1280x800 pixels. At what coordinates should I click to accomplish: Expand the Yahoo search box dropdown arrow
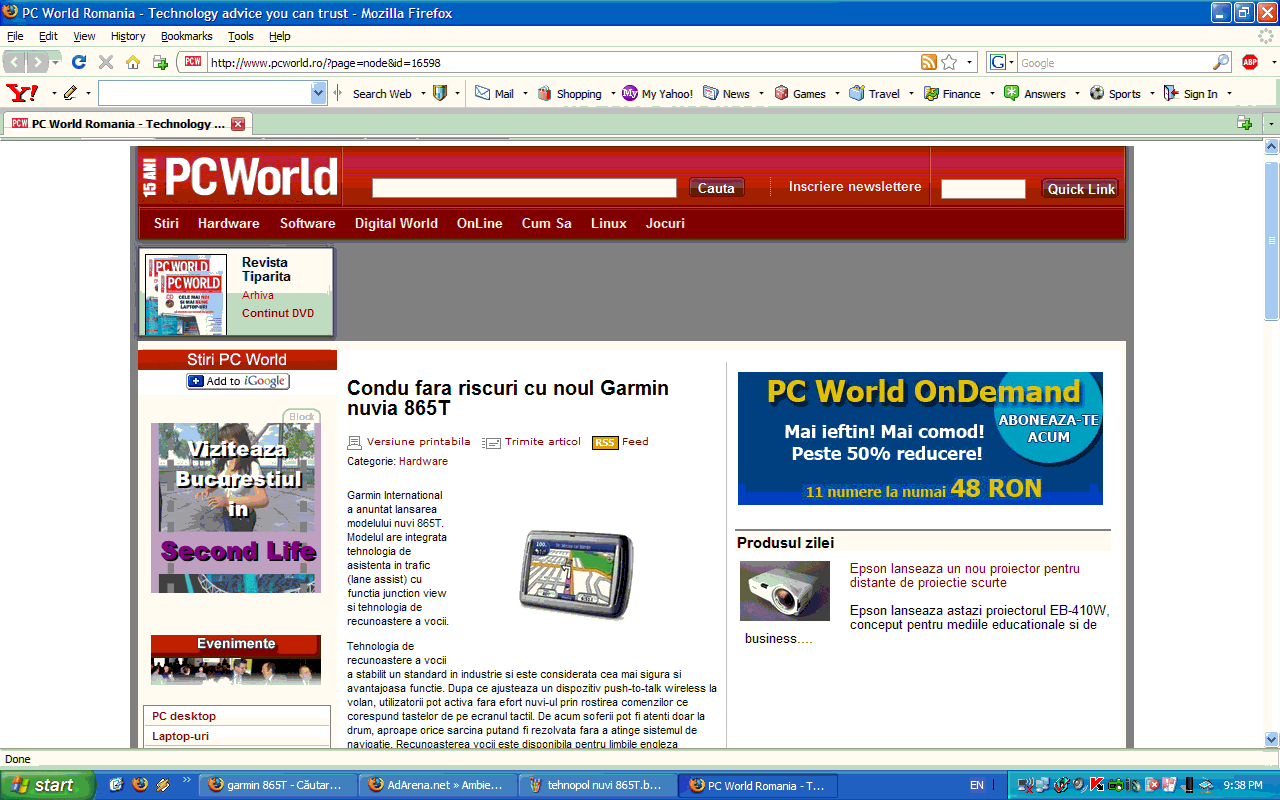pos(319,93)
